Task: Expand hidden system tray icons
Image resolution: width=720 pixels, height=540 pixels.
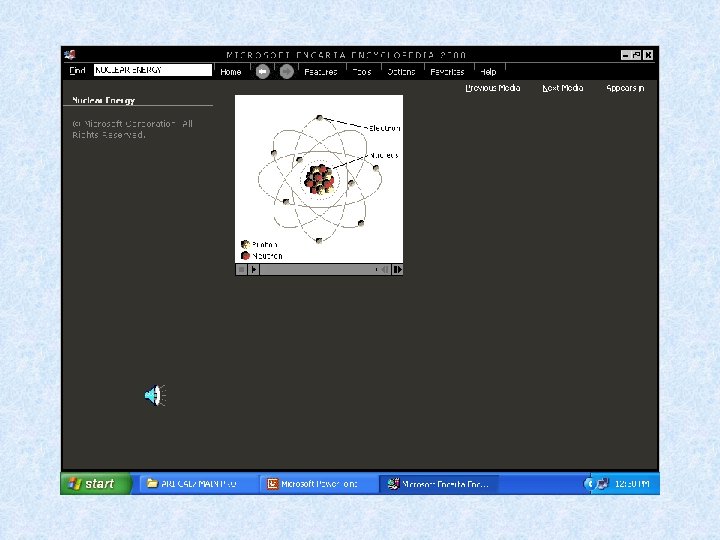Action: coord(589,484)
